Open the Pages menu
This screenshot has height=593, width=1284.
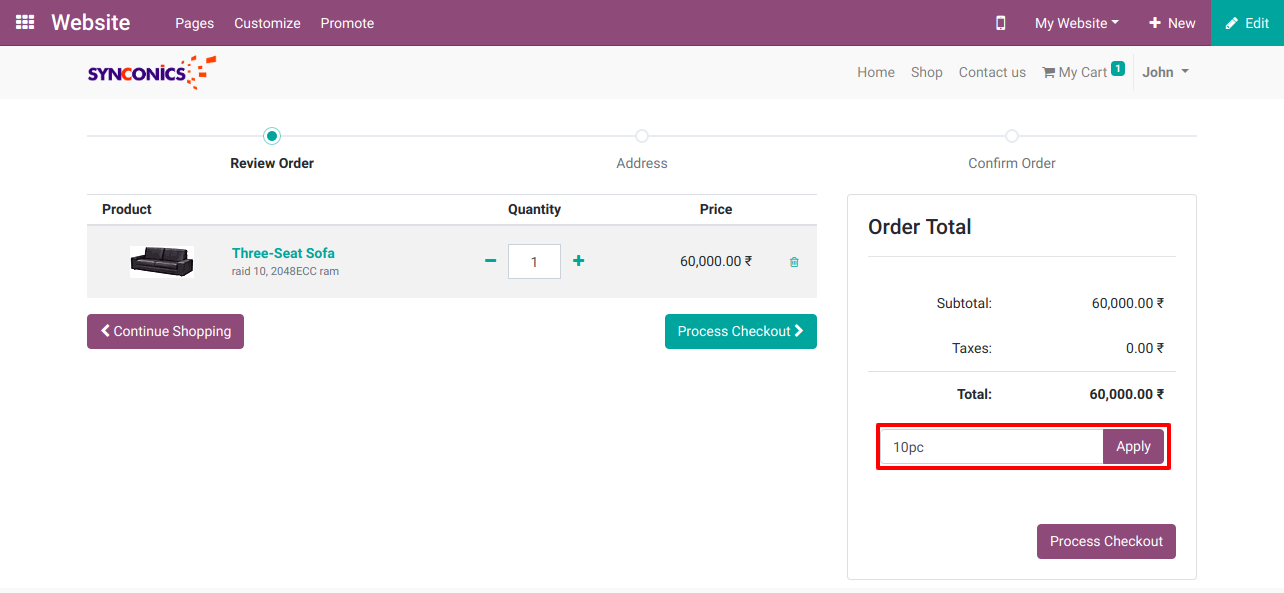pos(194,23)
